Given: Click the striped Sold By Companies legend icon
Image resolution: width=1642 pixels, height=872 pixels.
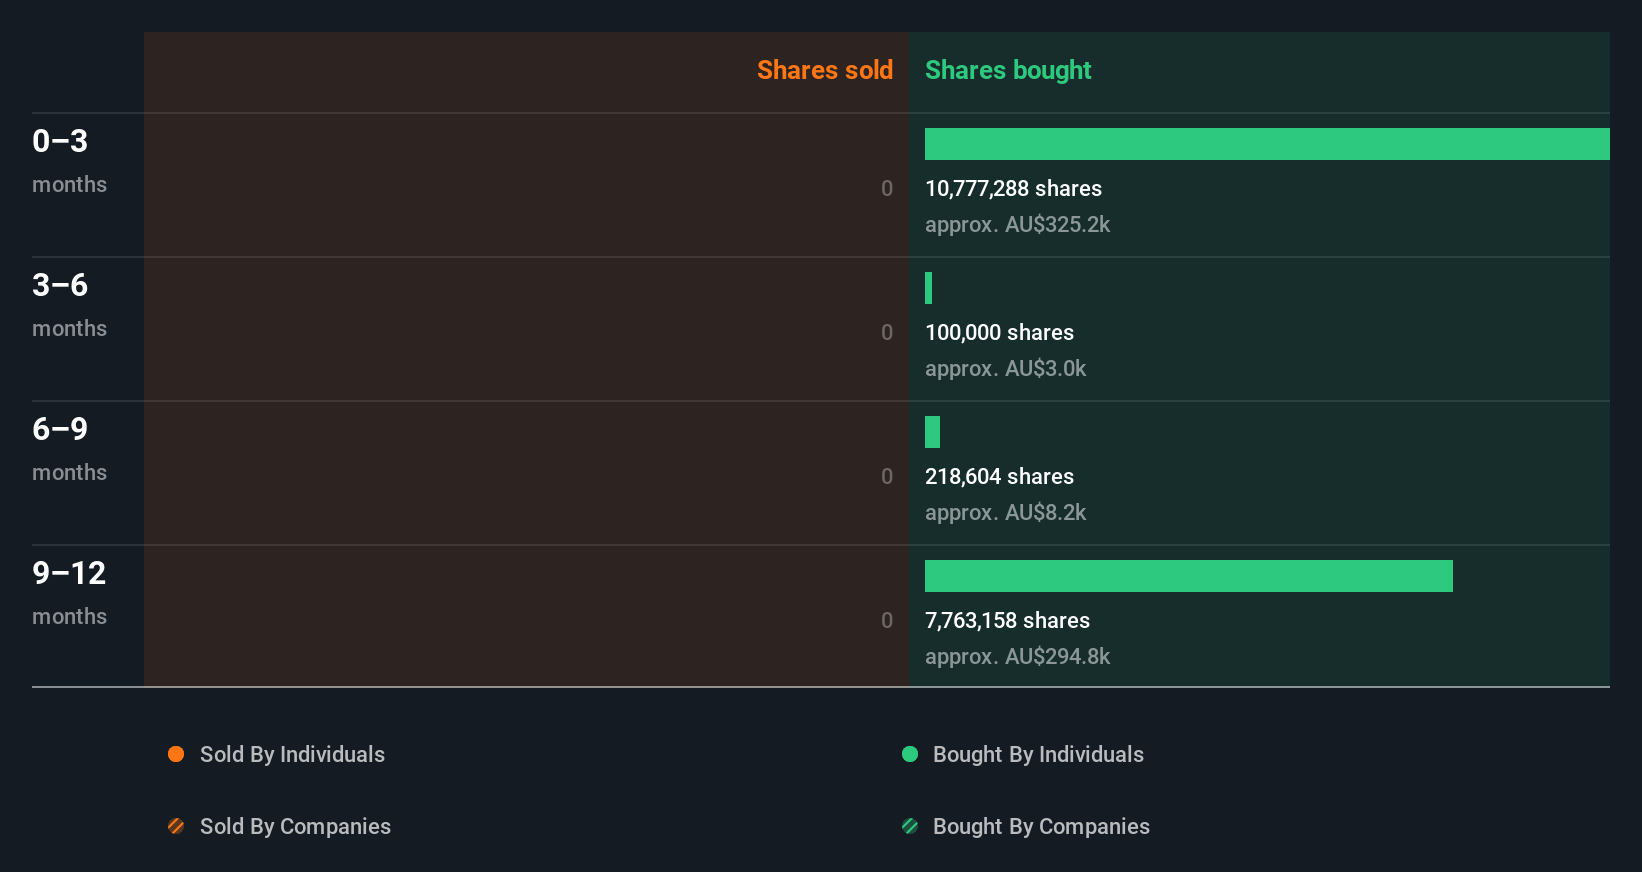Looking at the screenshot, I should [x=176, y=826].
